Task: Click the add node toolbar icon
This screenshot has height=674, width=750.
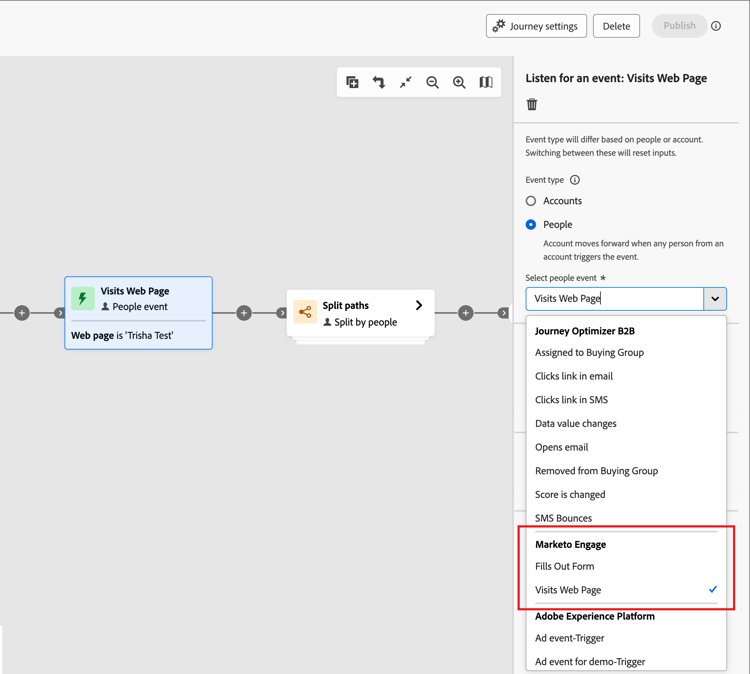Action: [352, 83]
